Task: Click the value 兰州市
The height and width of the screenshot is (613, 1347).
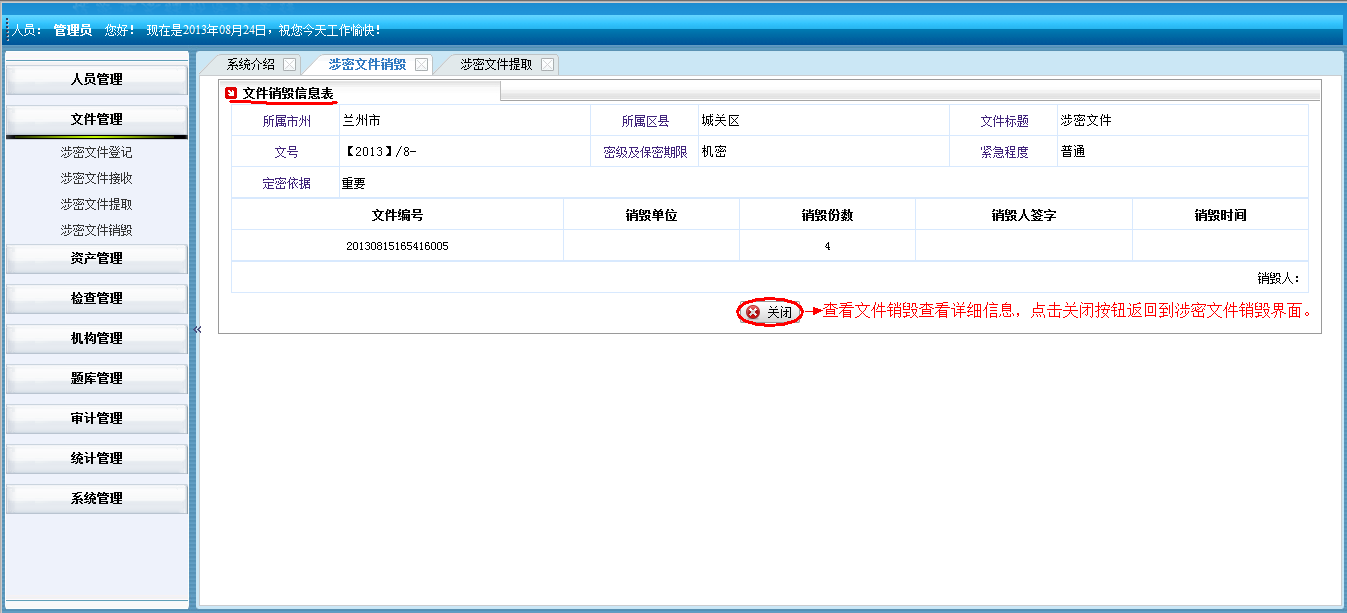Action: pos(361,121)
